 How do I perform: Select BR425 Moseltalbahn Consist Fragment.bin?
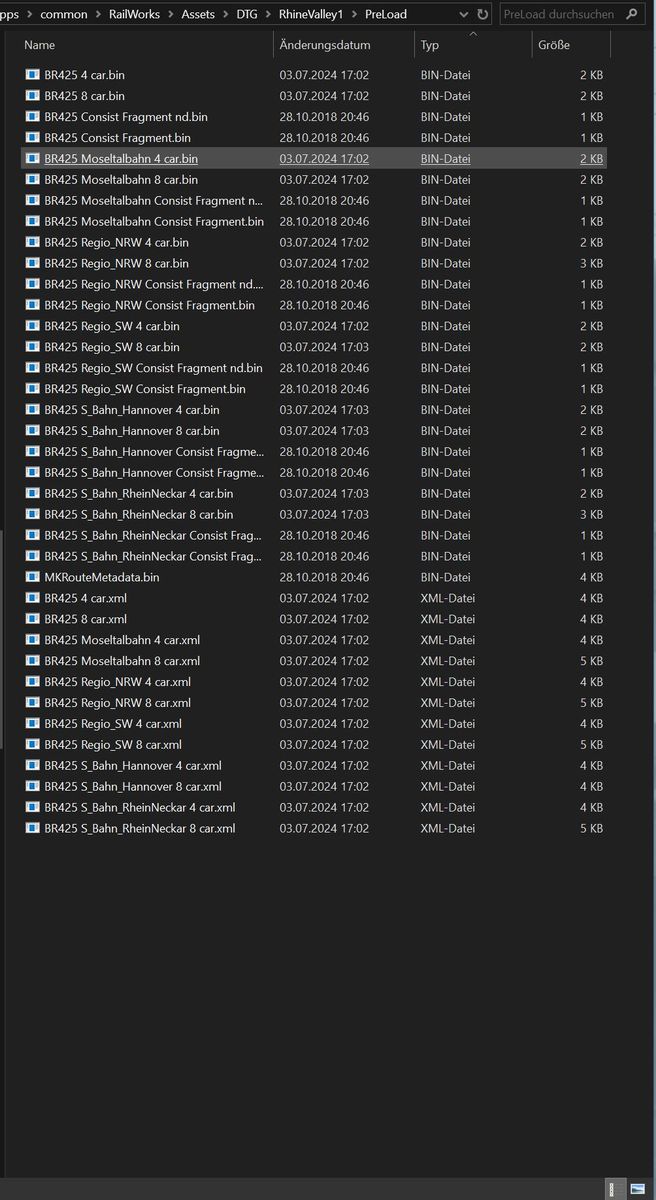313,221
